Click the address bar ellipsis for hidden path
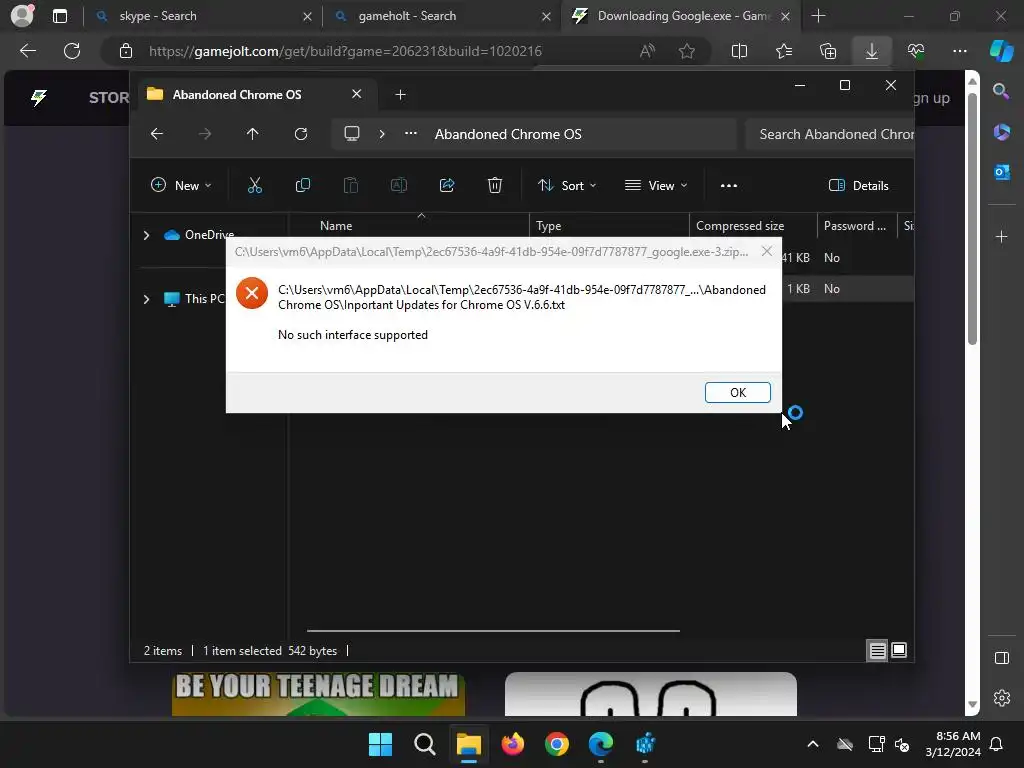This screenshot has width=1024, height=768. point(411,133)
